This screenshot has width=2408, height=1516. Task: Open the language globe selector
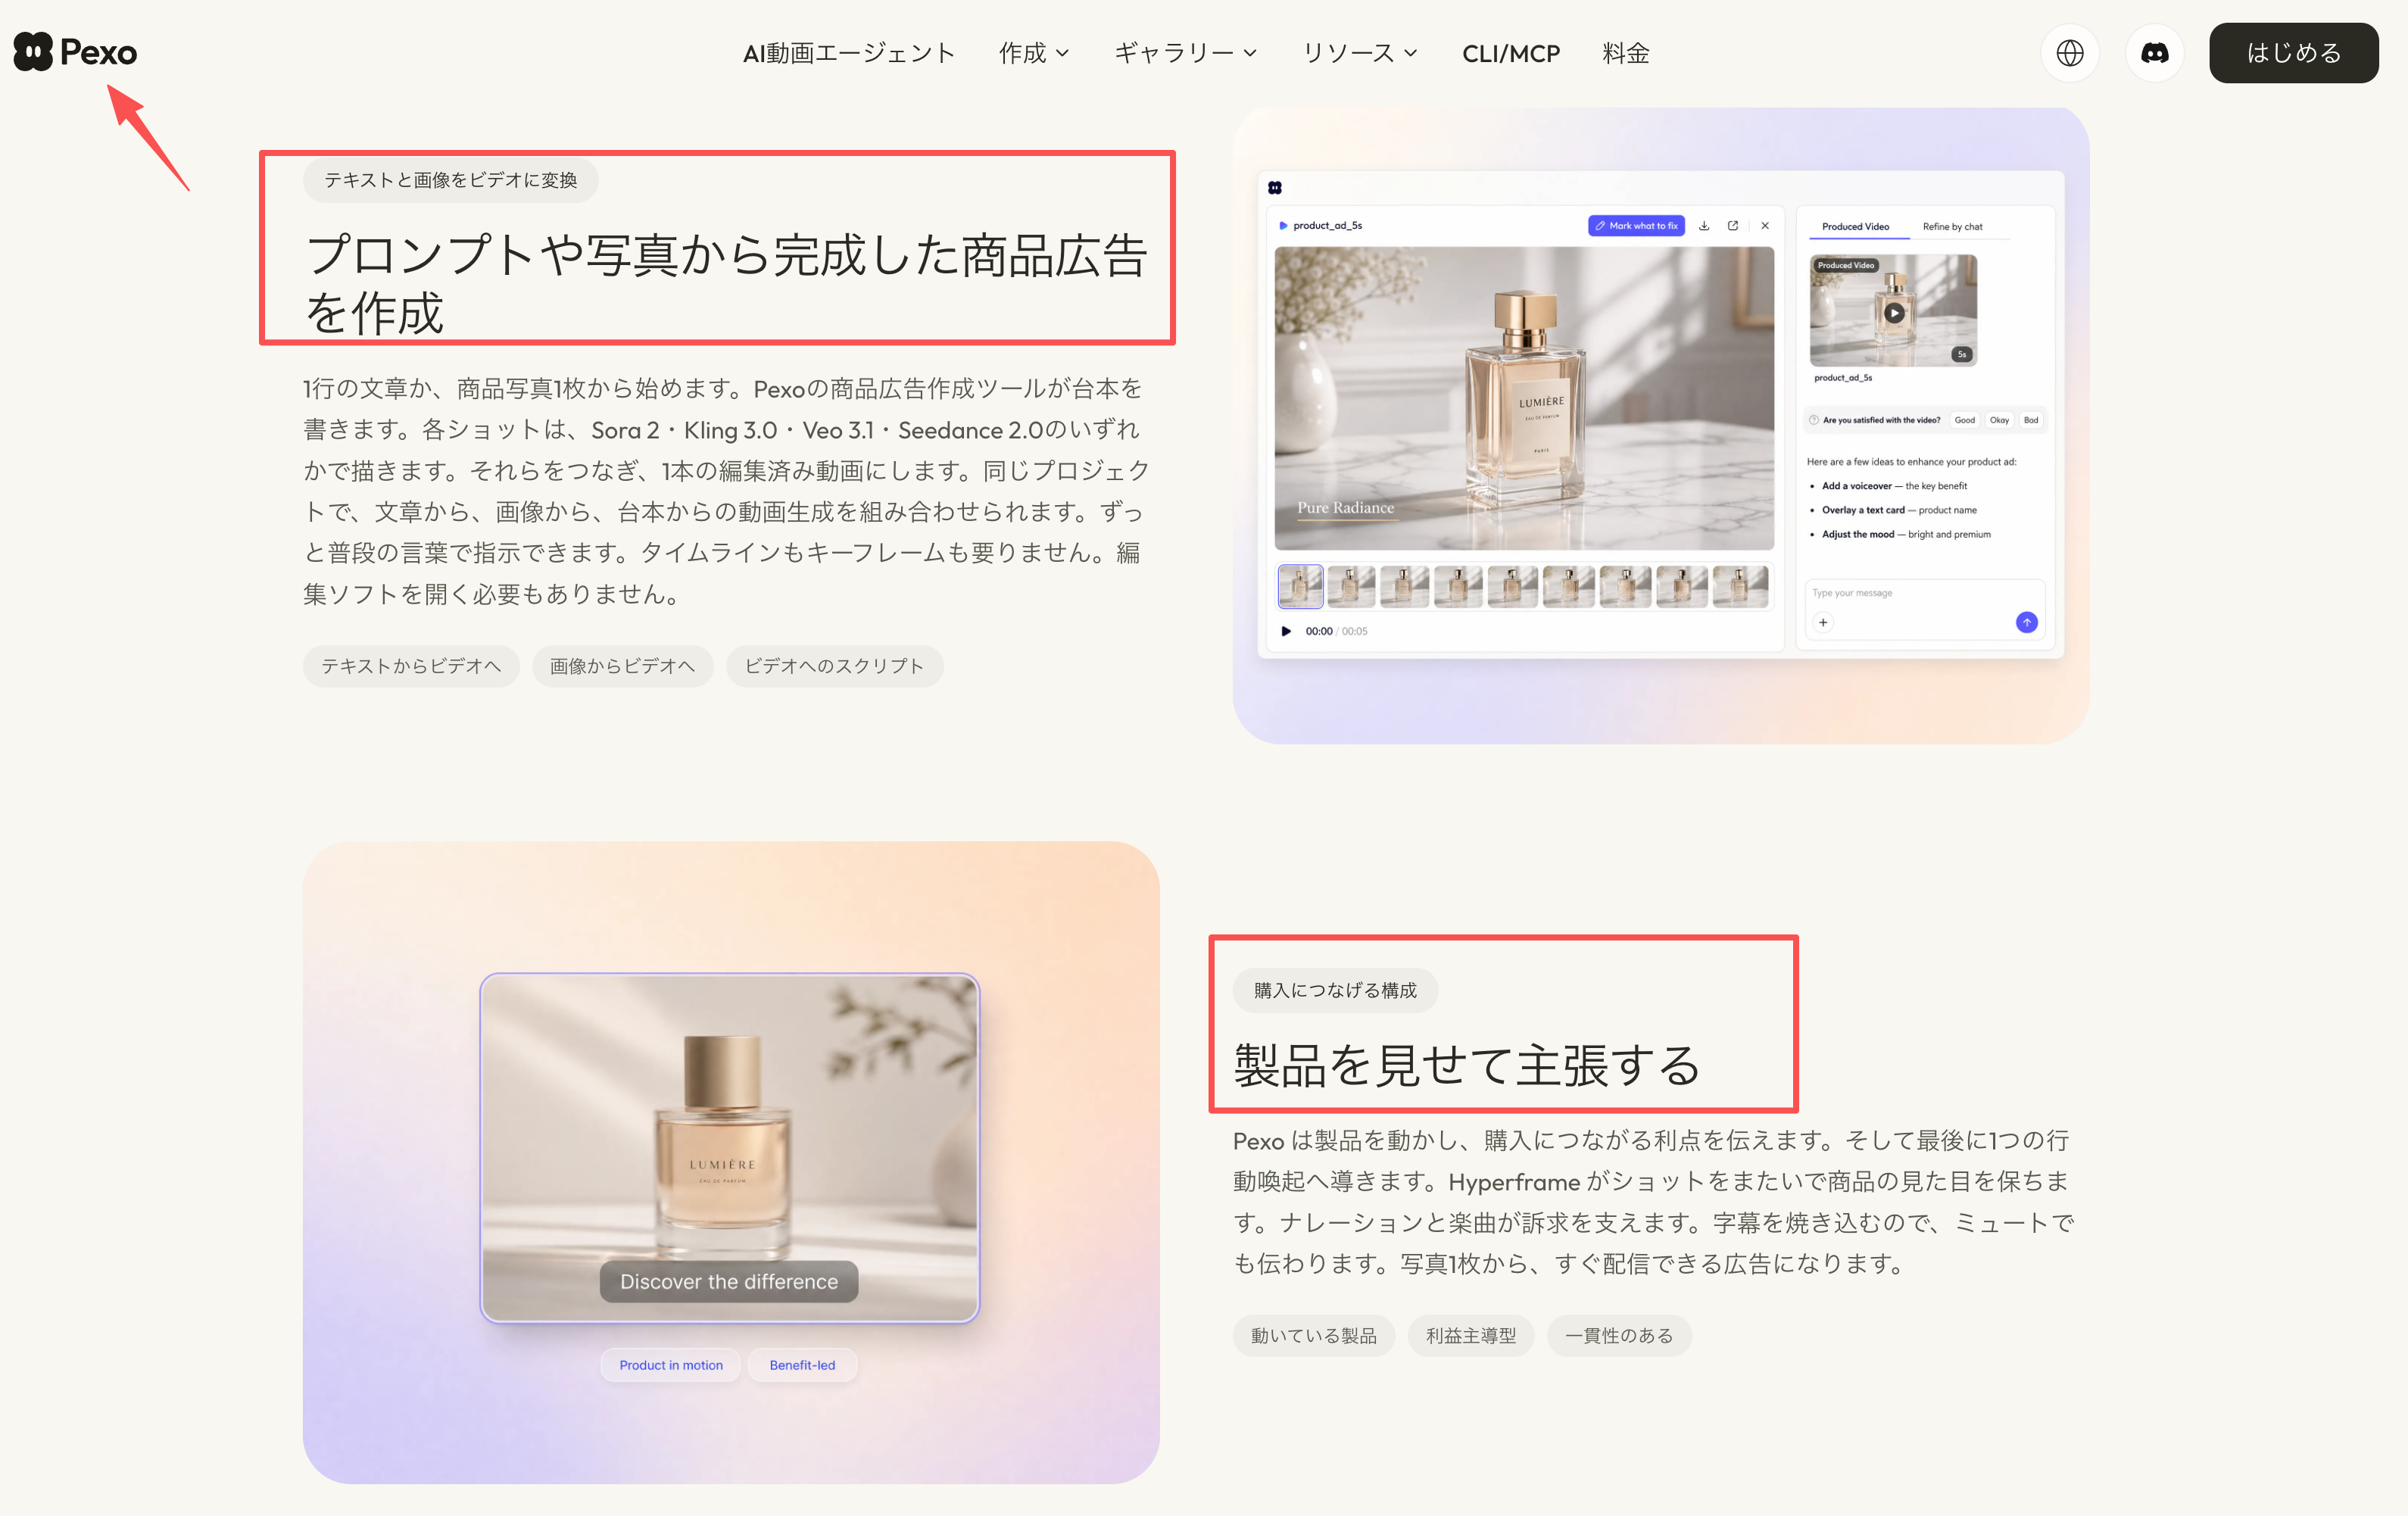[x=2069, y=53]
